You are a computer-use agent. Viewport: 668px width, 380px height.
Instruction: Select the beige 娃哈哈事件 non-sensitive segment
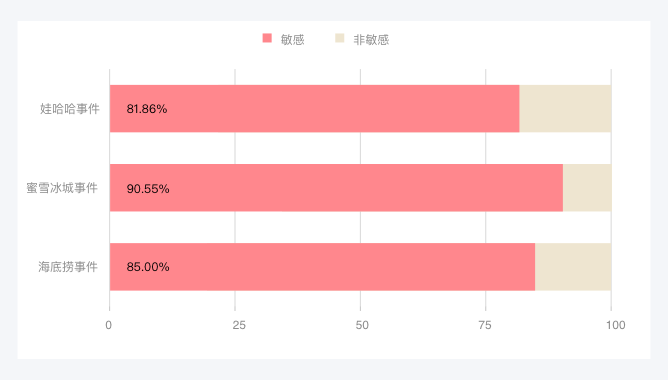(565, 109)
